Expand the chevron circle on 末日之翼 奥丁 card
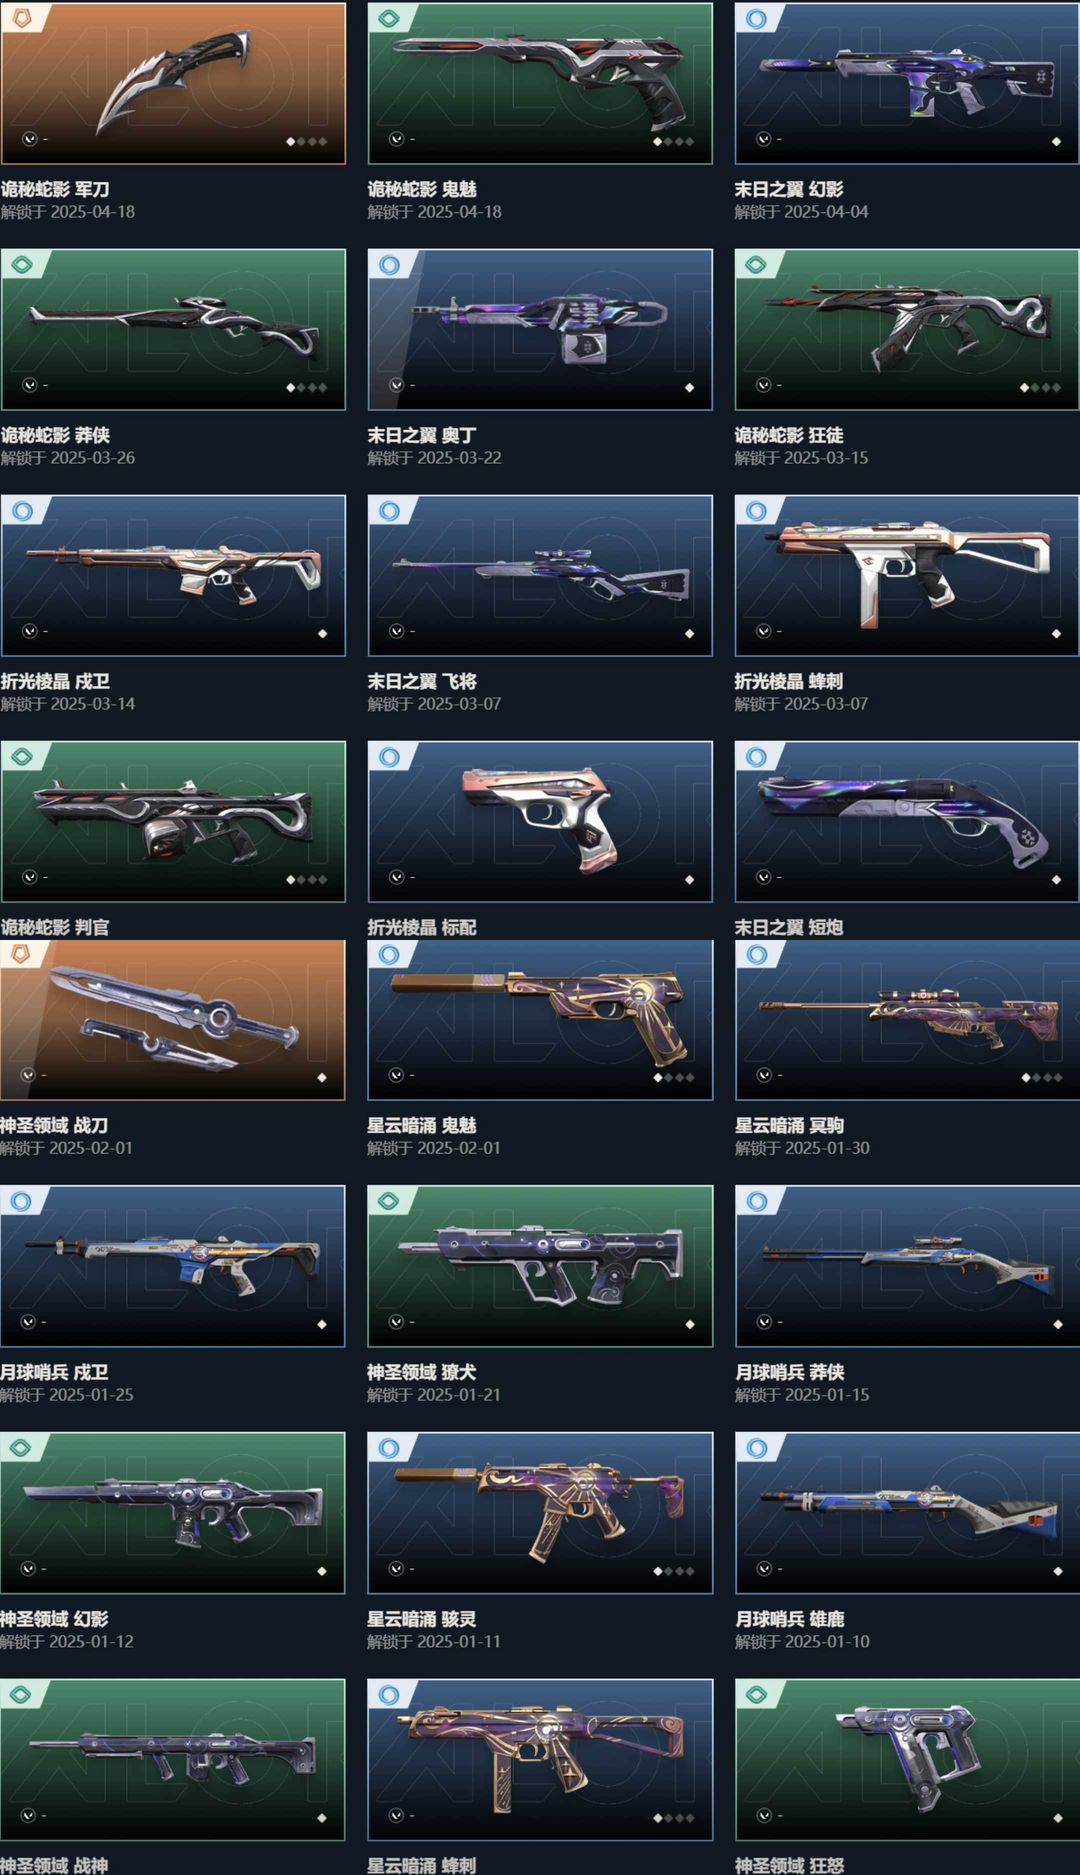 pos(397,385)
